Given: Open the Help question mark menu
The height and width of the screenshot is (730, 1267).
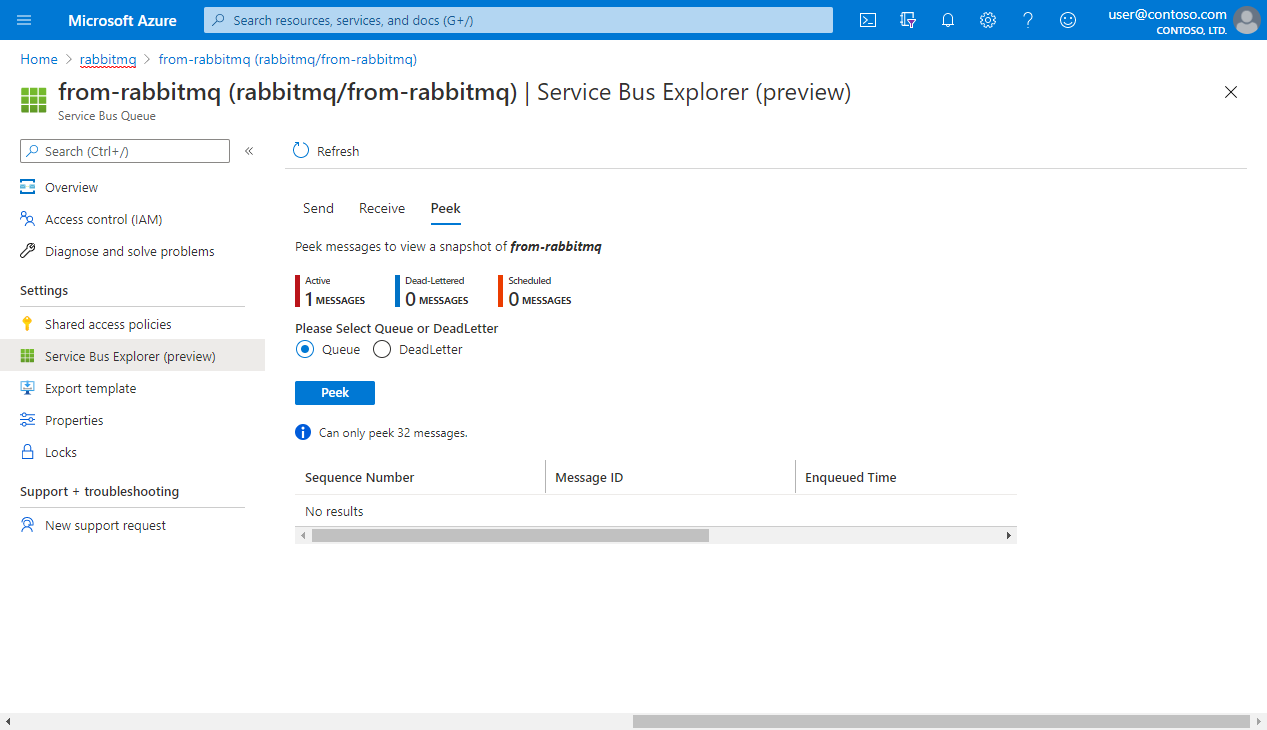Looking at the screenshot, I should click(x=1027, y=19).
